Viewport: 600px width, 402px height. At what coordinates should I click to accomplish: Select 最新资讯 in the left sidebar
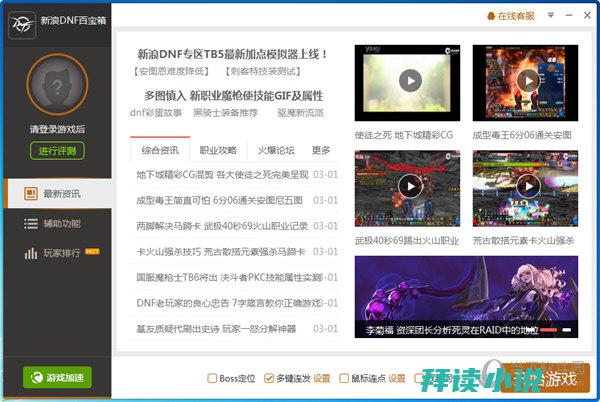[57, 194]
